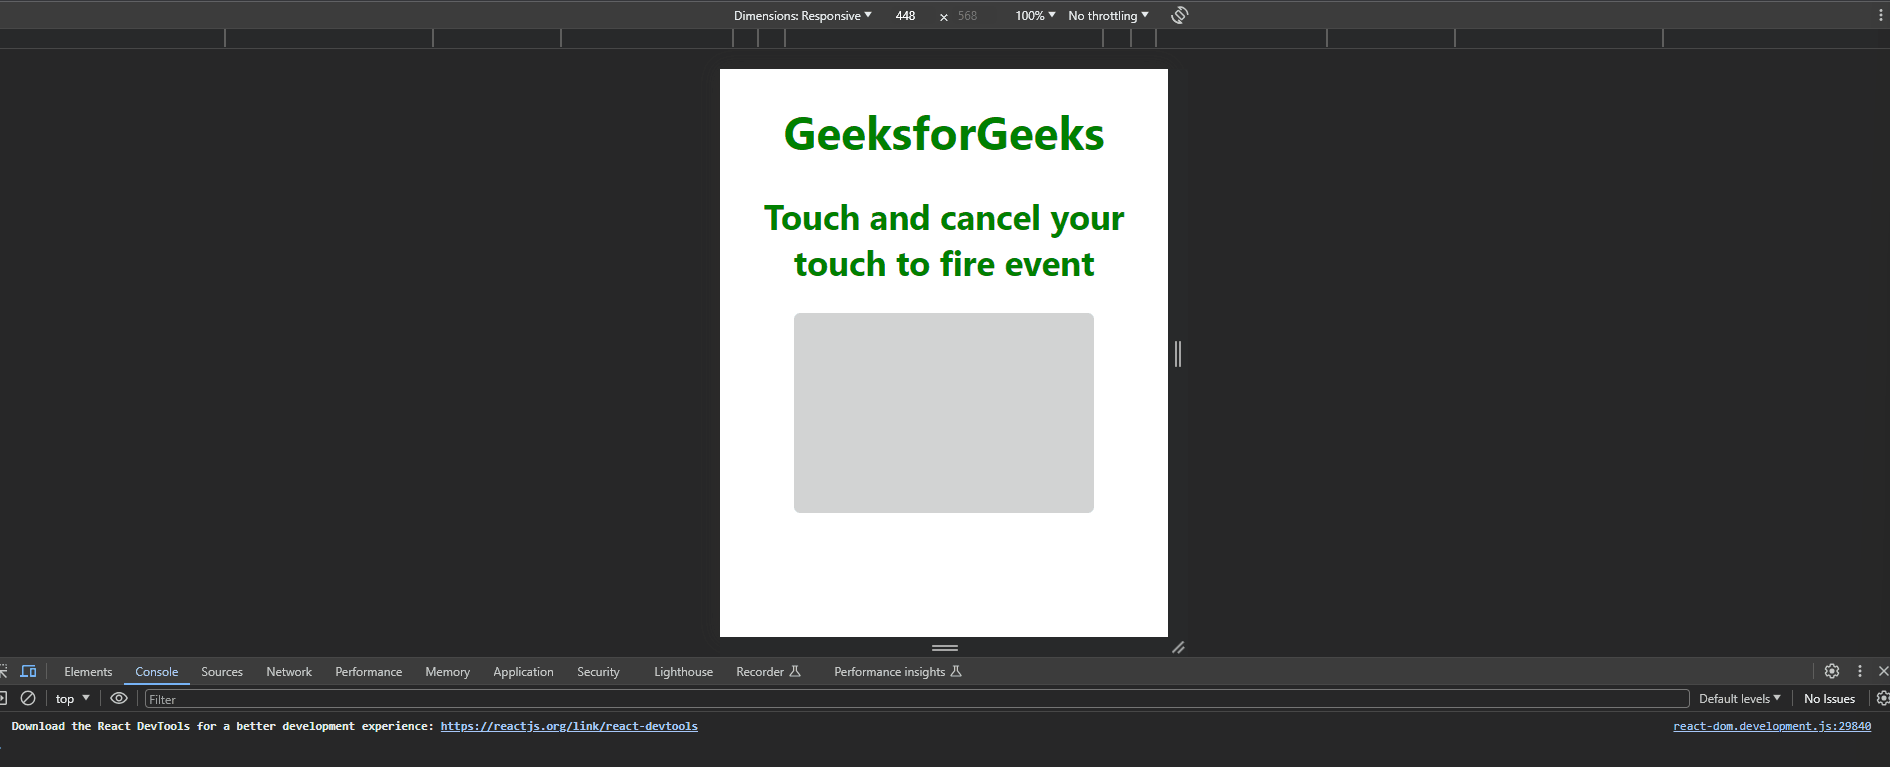
Task: Click the corner viewport resize handle
Action: [1178, 647]
